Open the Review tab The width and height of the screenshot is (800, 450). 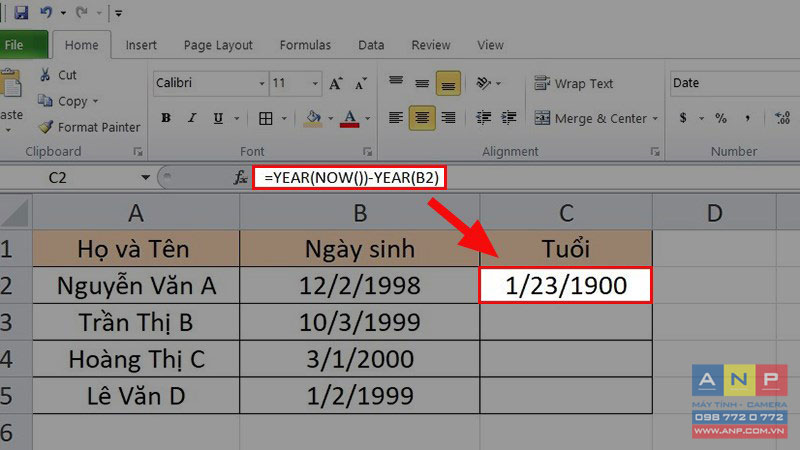(x=431, y=45)
